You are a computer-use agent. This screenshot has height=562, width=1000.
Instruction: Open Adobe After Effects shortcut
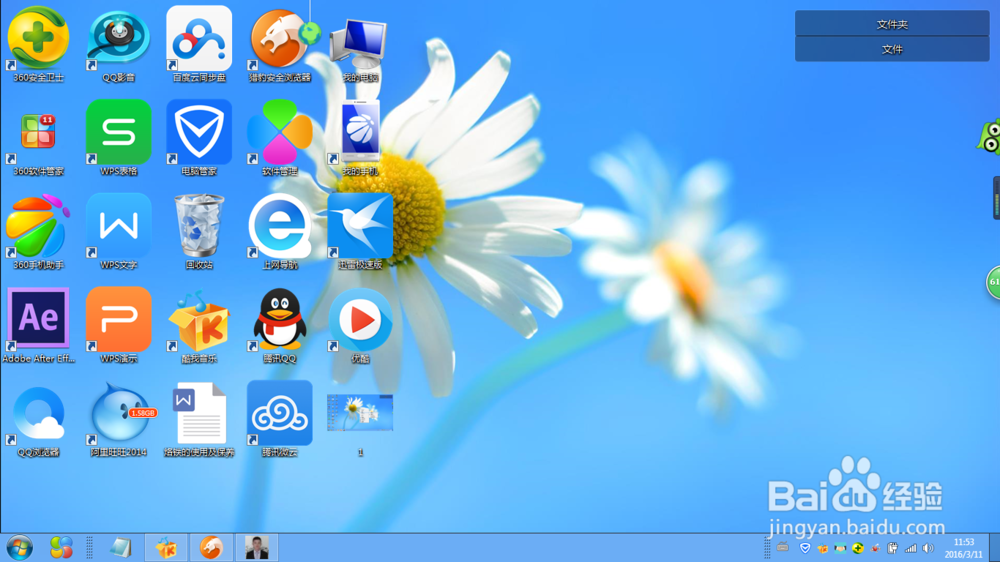click(x=38, y=325)
